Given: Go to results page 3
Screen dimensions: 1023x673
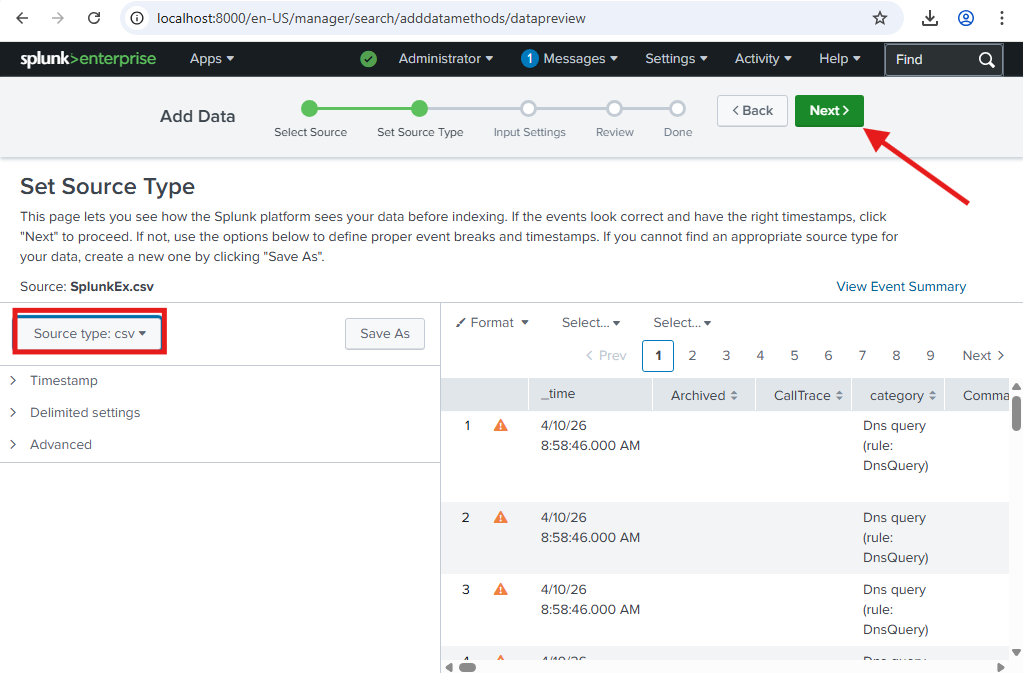Looking at the screenshot, I should point(726,356).
